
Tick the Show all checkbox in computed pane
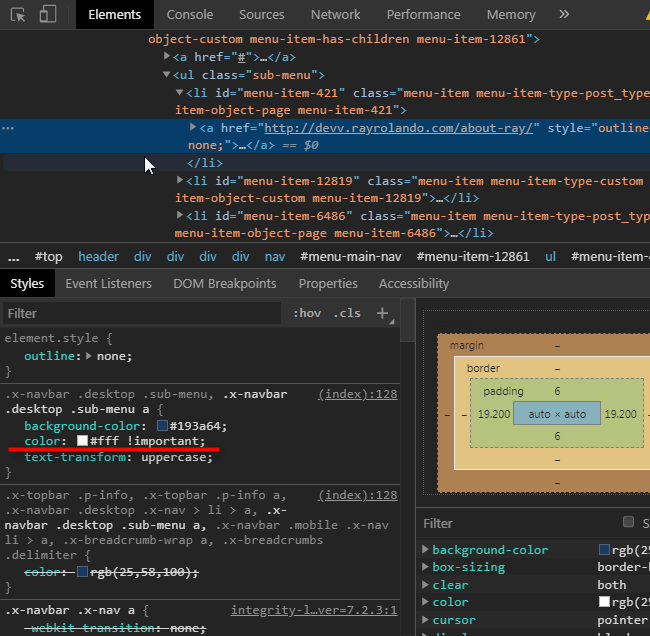[628, 522]
